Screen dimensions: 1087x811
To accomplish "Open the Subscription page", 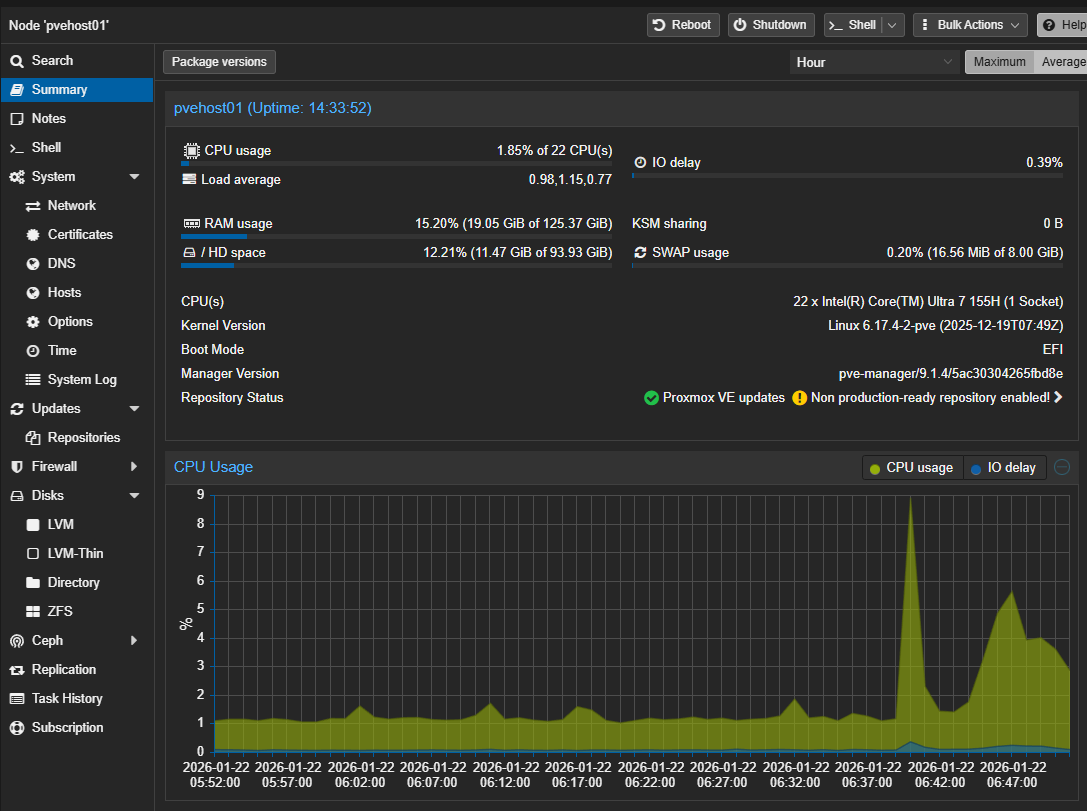I will click(67, 727).
